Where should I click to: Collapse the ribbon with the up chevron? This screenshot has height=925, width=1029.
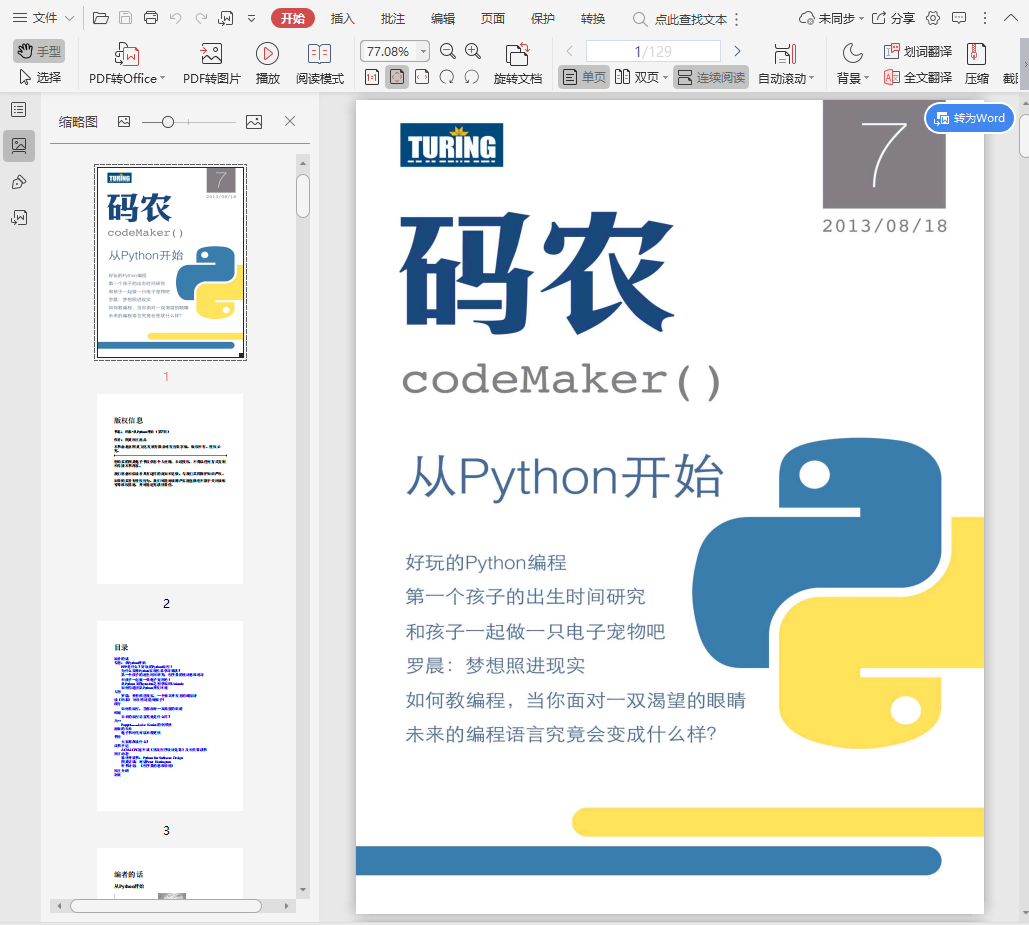(x=1011, y=18)
